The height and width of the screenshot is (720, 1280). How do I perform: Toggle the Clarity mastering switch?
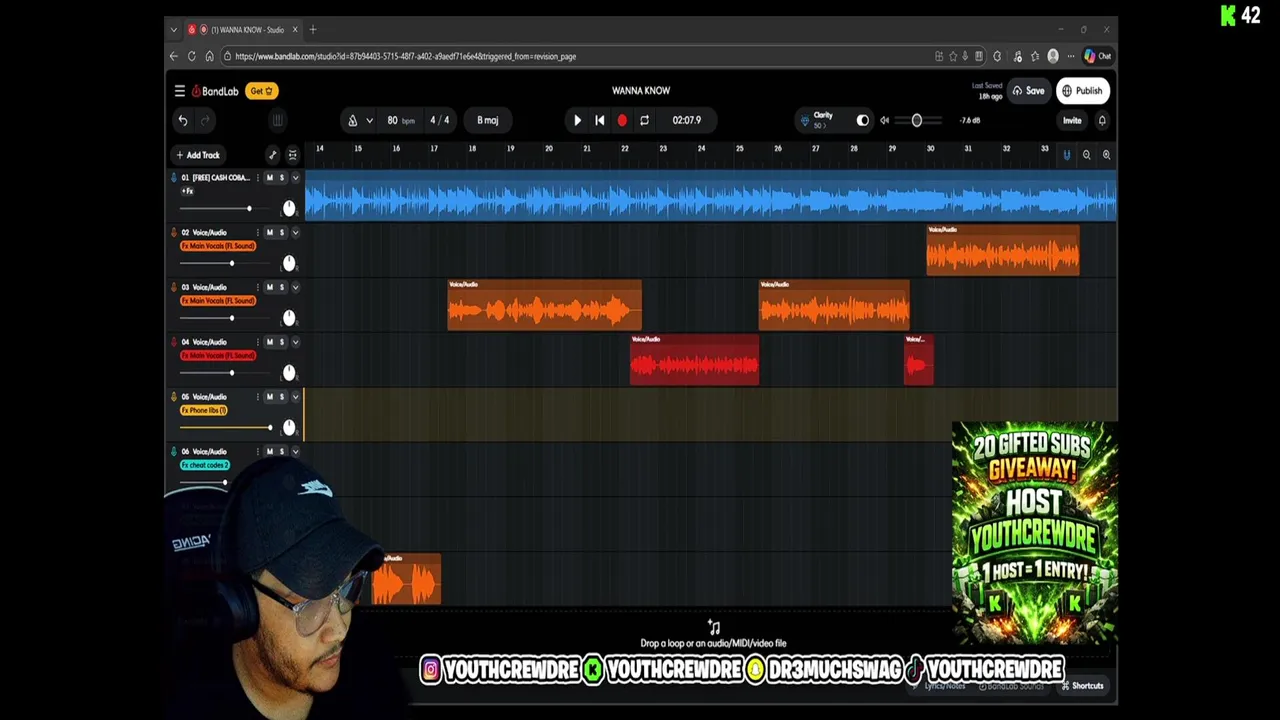coord(862,120)
